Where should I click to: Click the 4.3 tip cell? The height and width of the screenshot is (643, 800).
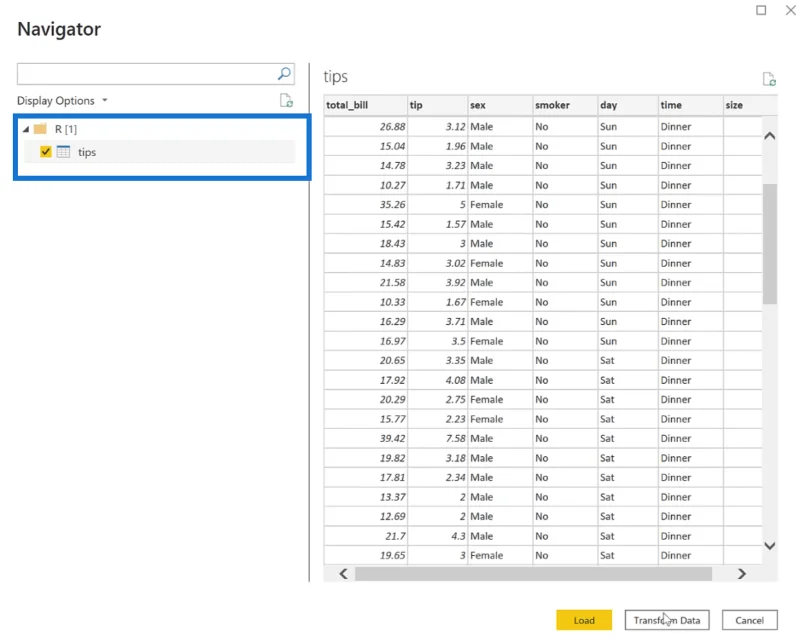point(437,536)
